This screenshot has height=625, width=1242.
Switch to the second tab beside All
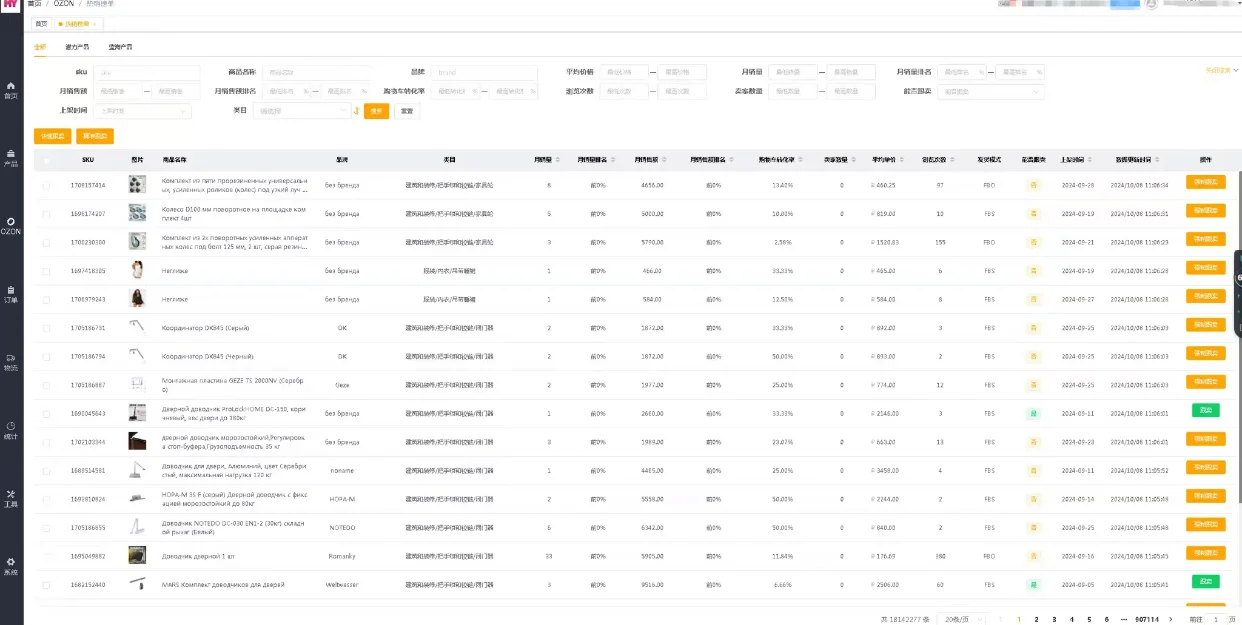(77, 47)
